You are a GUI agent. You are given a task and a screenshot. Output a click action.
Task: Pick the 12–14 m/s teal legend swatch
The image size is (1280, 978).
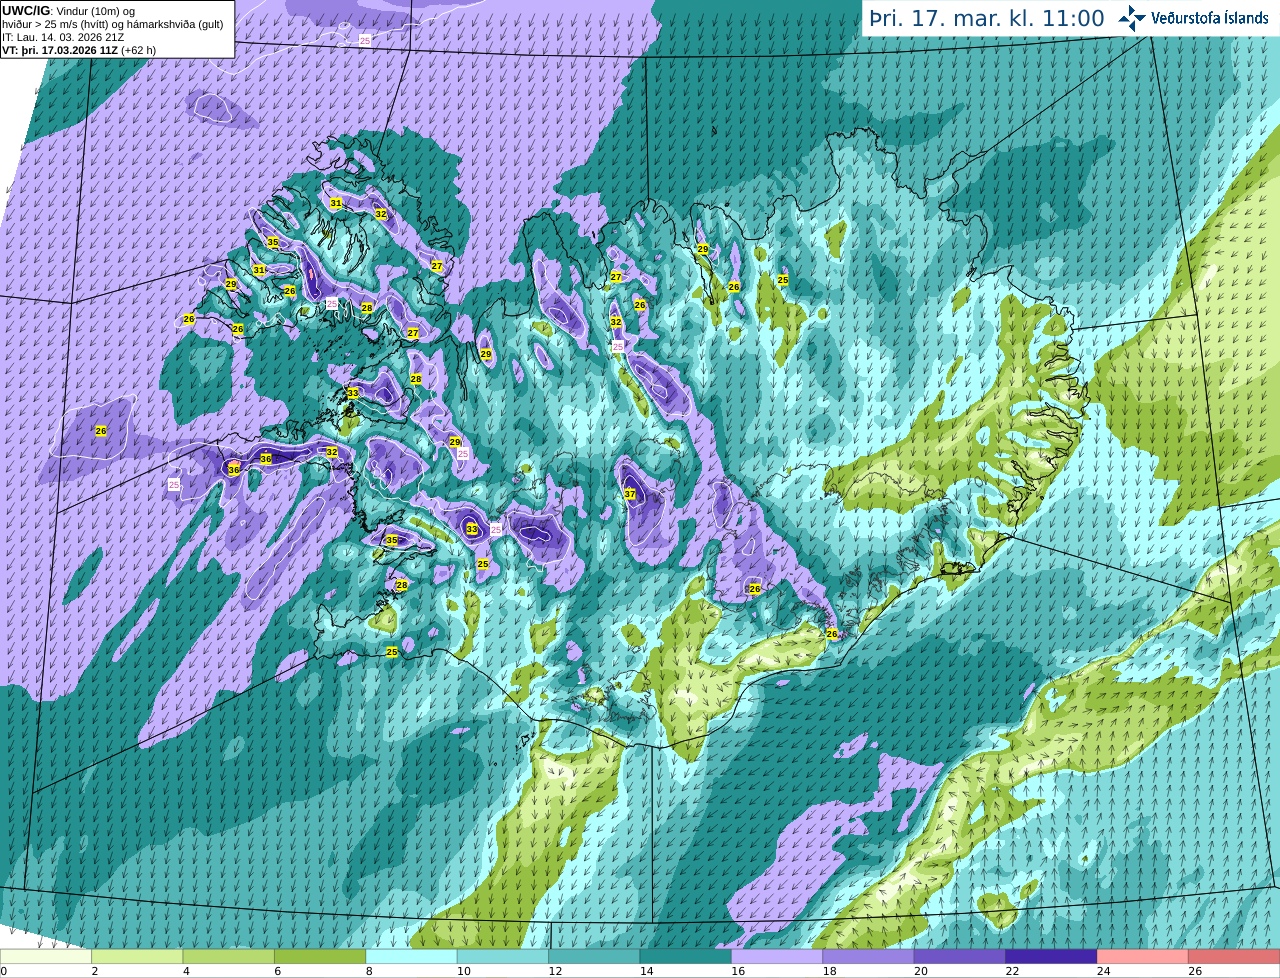(x=594, y=957)
